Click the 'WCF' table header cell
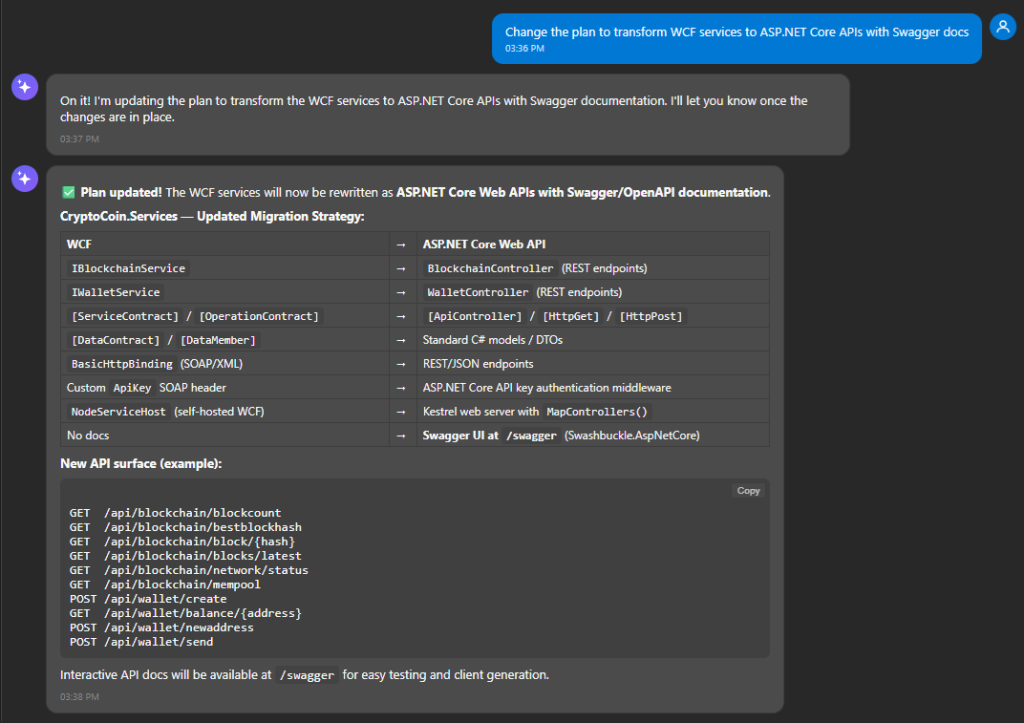Viewport: 1024px width, 723px height. pos(225,244)
